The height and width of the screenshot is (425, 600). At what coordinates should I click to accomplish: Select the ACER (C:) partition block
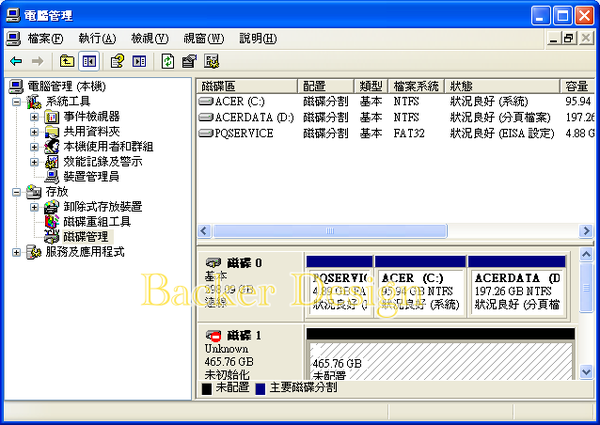click(x=420, y=286)
